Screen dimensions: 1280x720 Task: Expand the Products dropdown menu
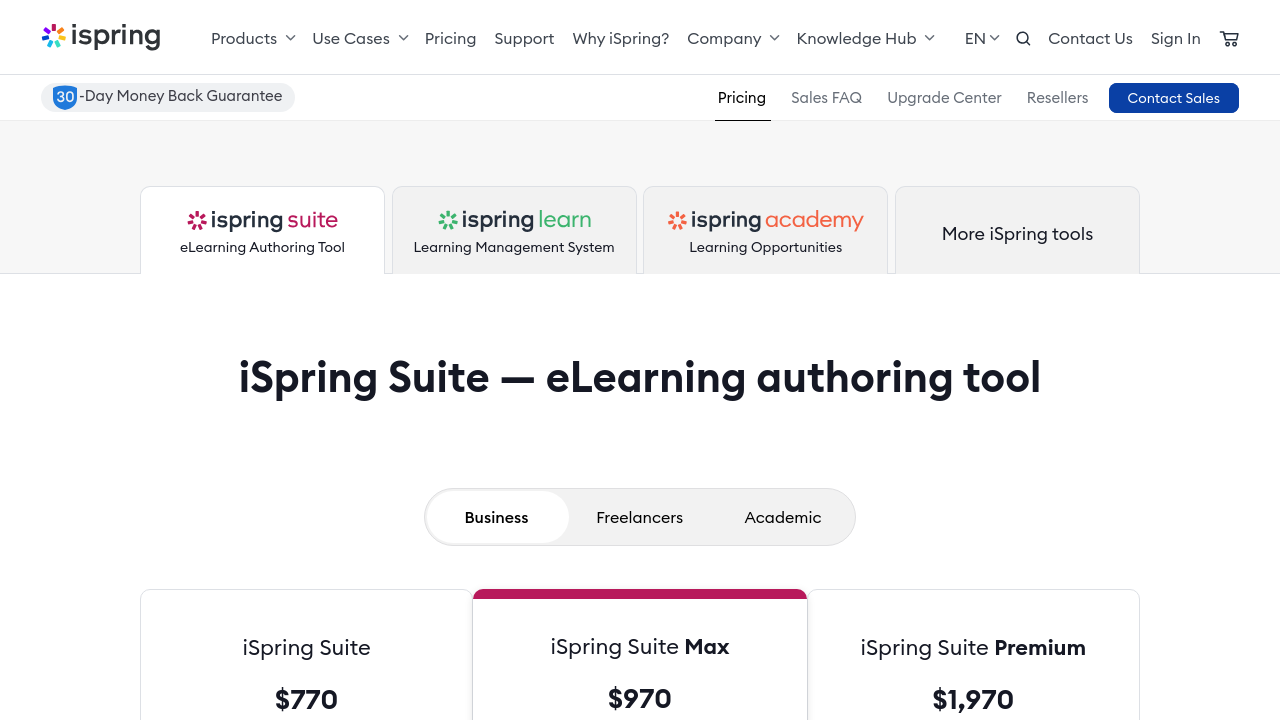[x=253, y=39]
